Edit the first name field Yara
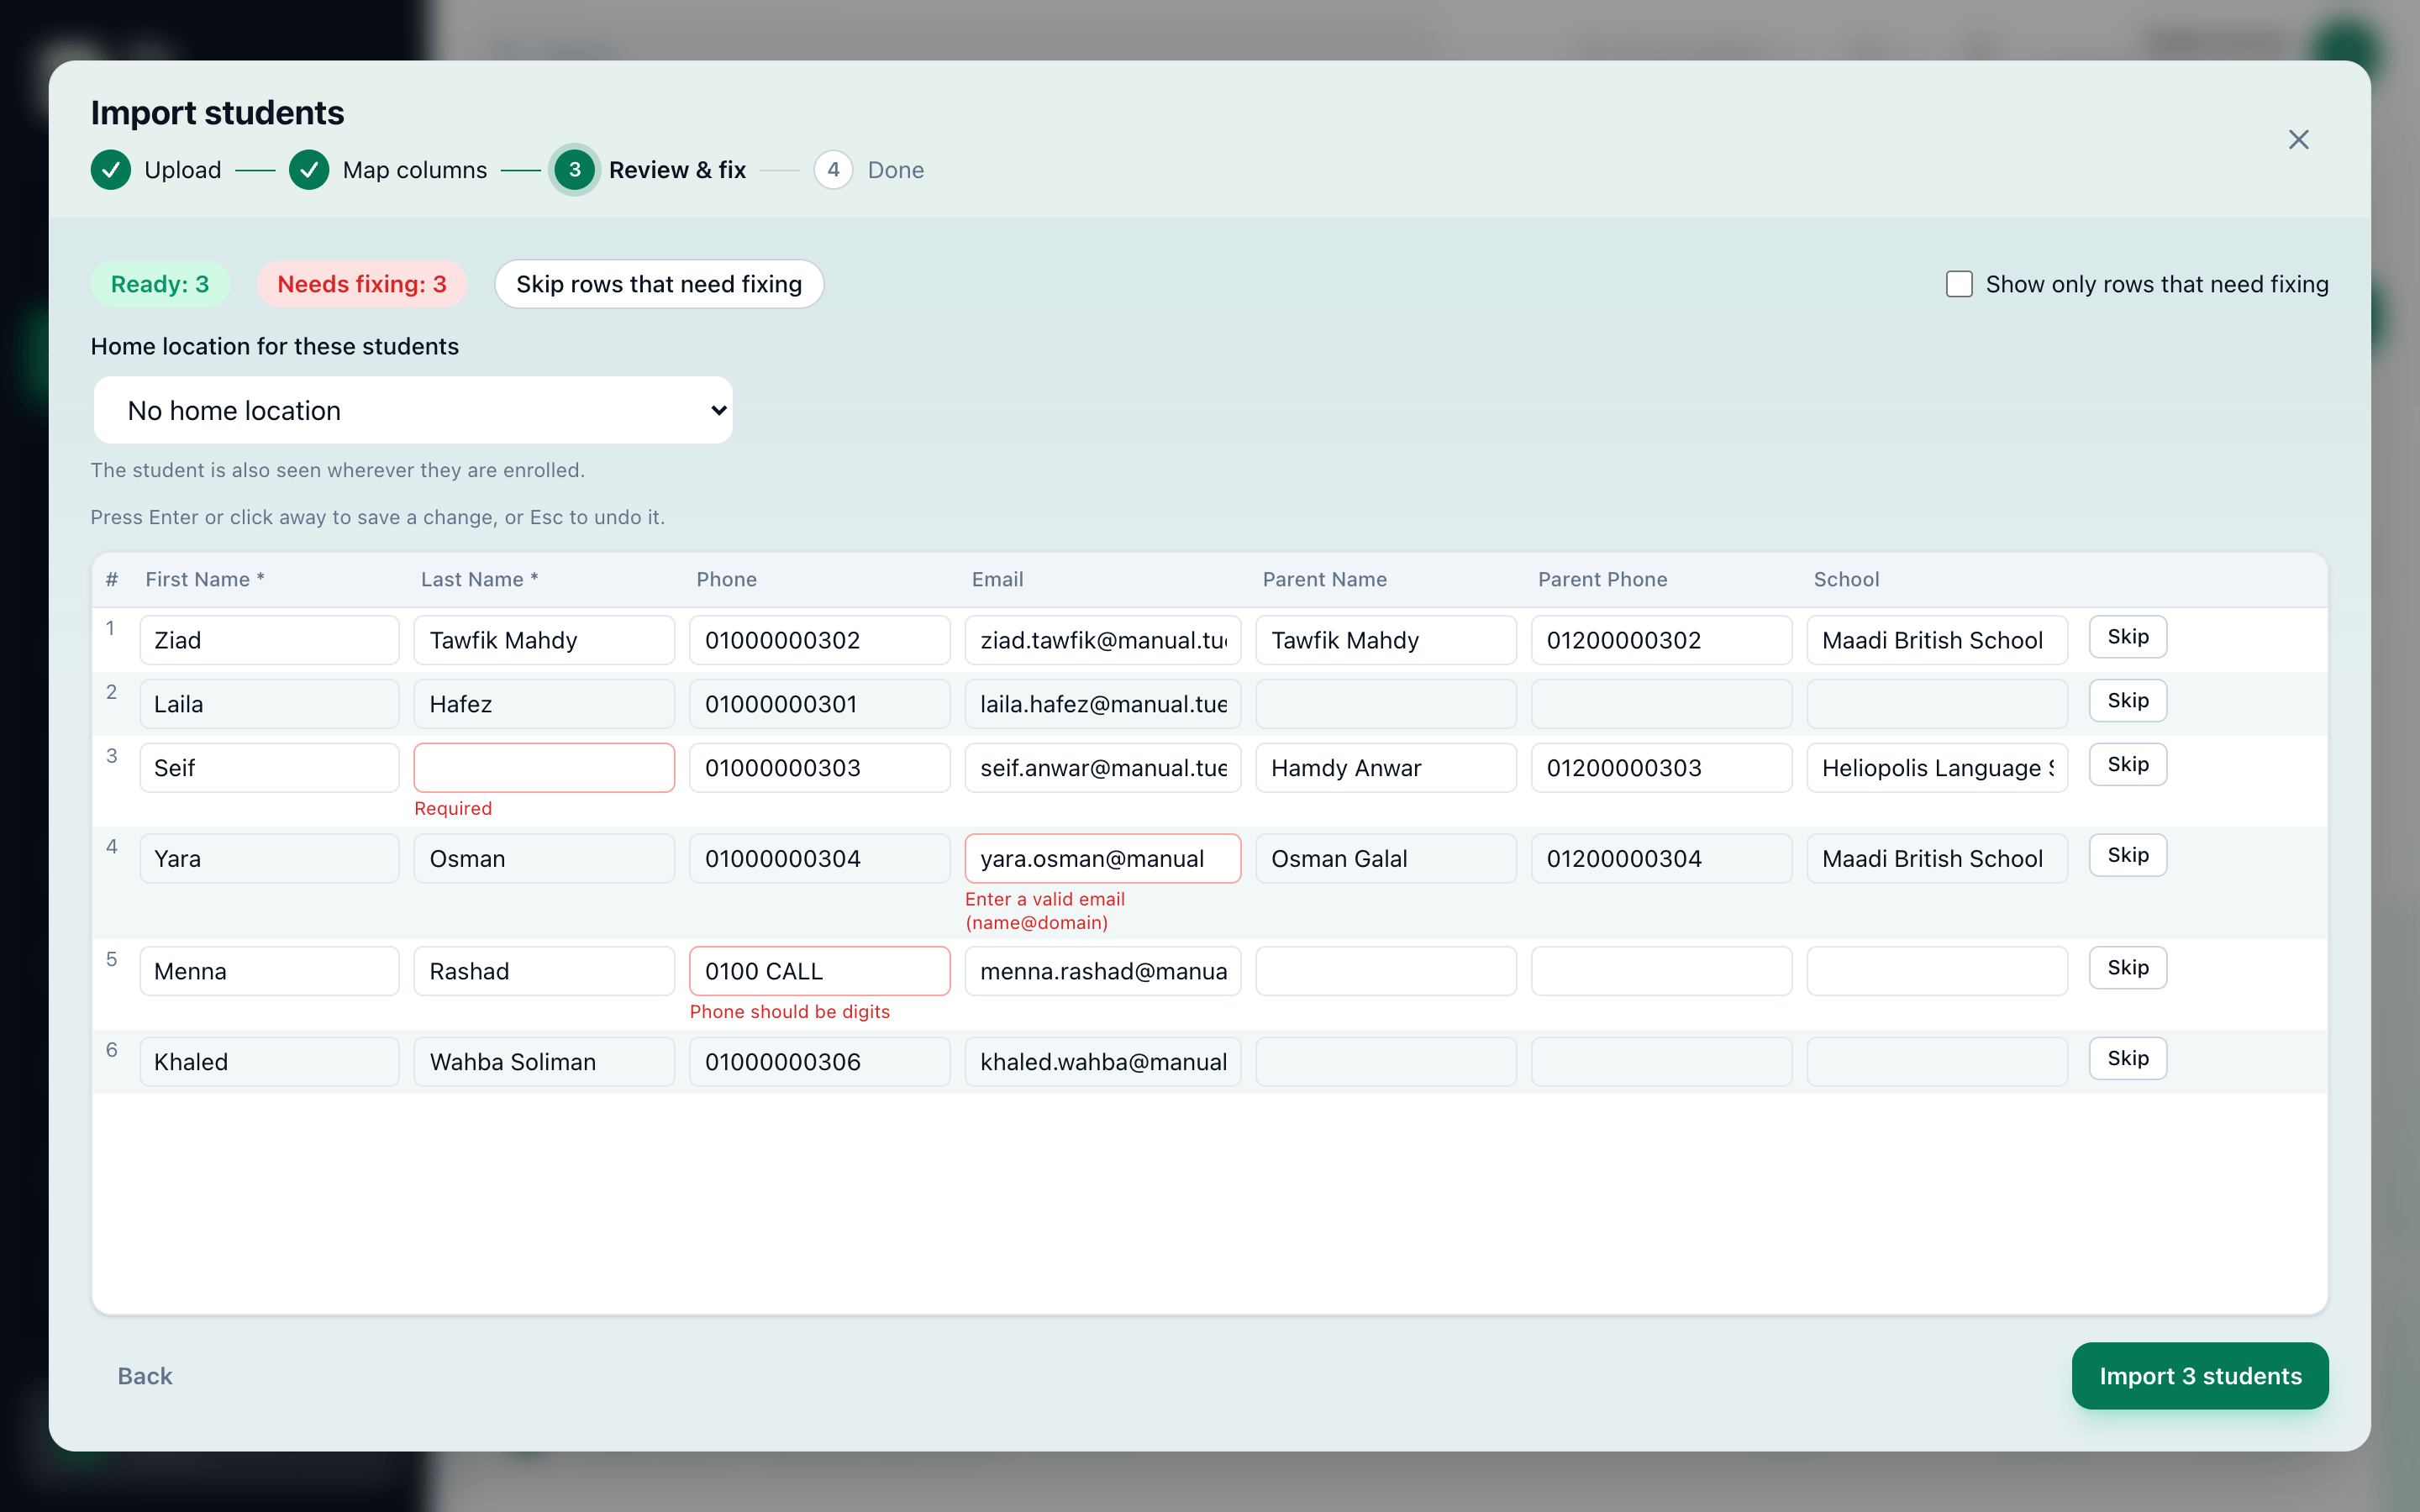Screen dimensions: 2420x1512 (x=270, y=859)
